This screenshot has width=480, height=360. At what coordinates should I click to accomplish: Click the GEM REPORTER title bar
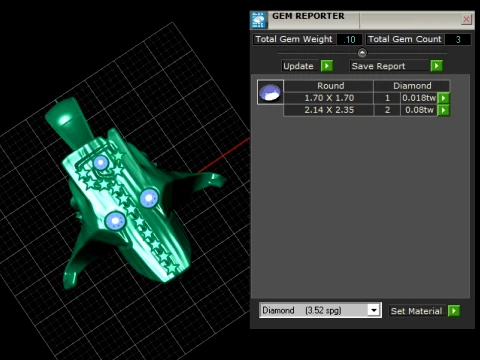pos(363,20)
